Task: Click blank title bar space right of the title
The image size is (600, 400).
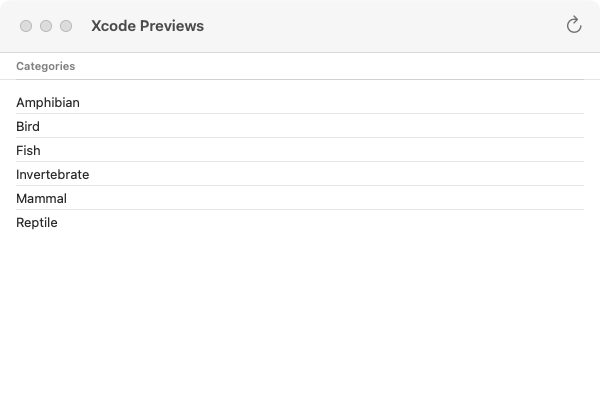Action: pyautogui.click(x=380, y=26)
